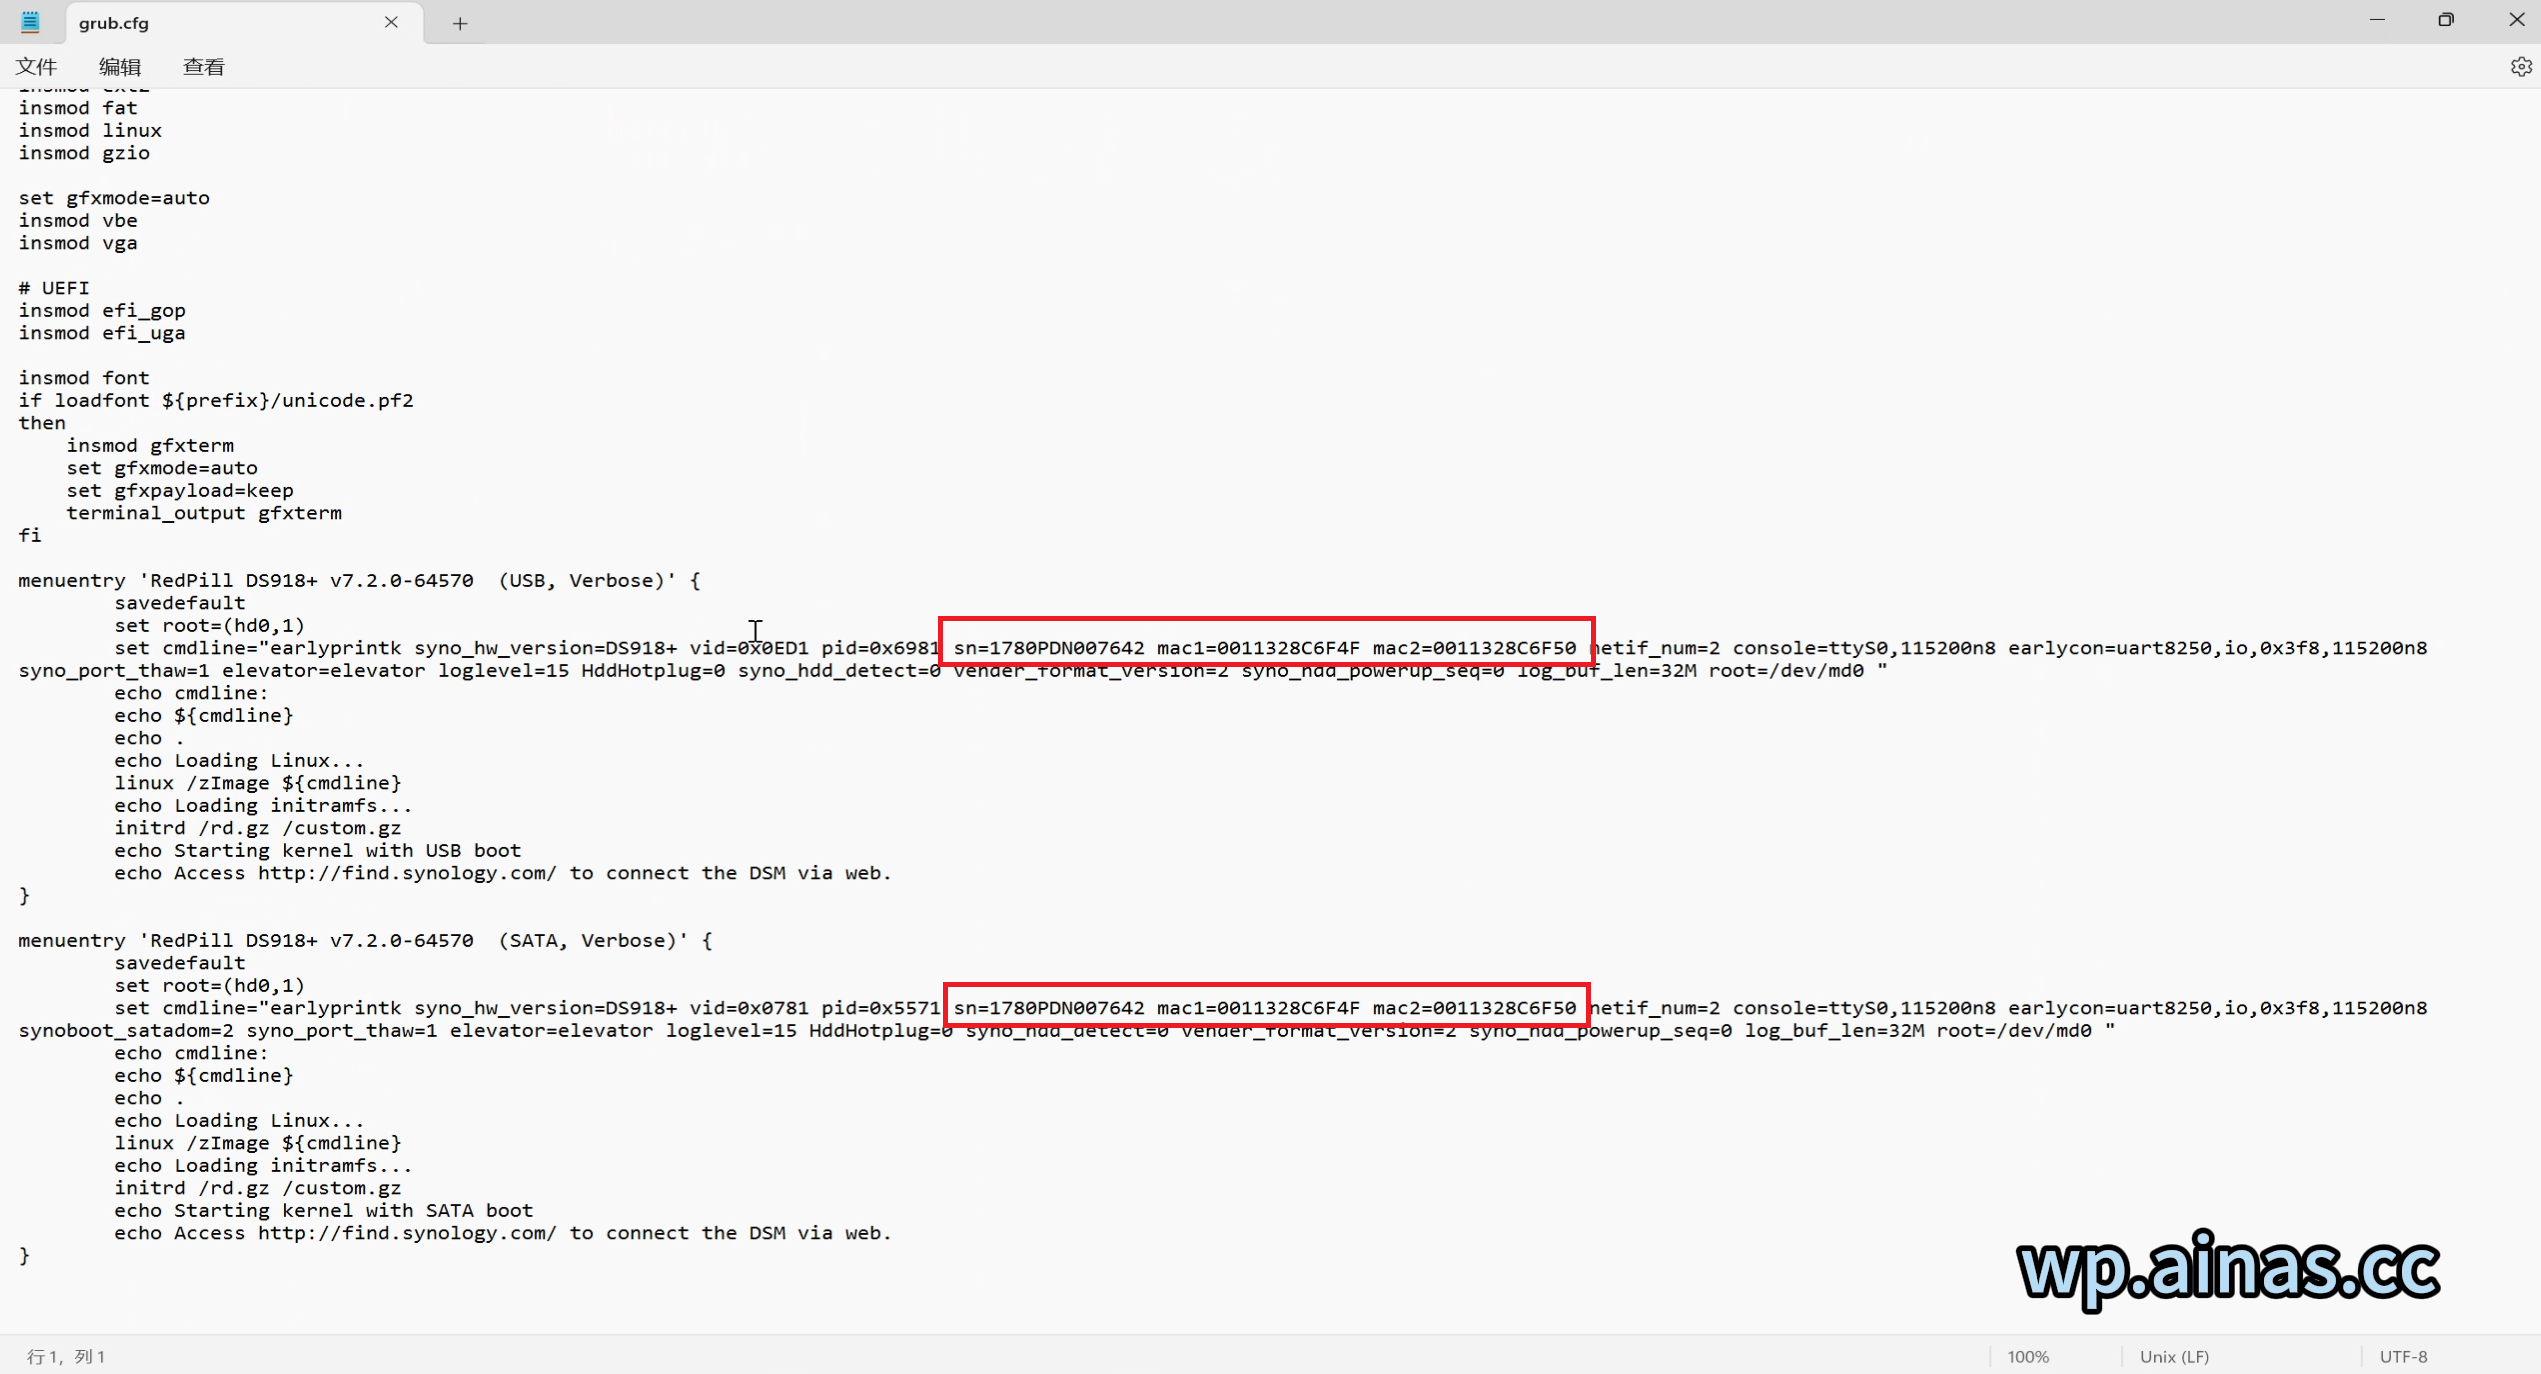Place cursor in SATA entry mac1=0011328C6F4F text
Viewport: 2541px width, 1374px height.
1258,1008
